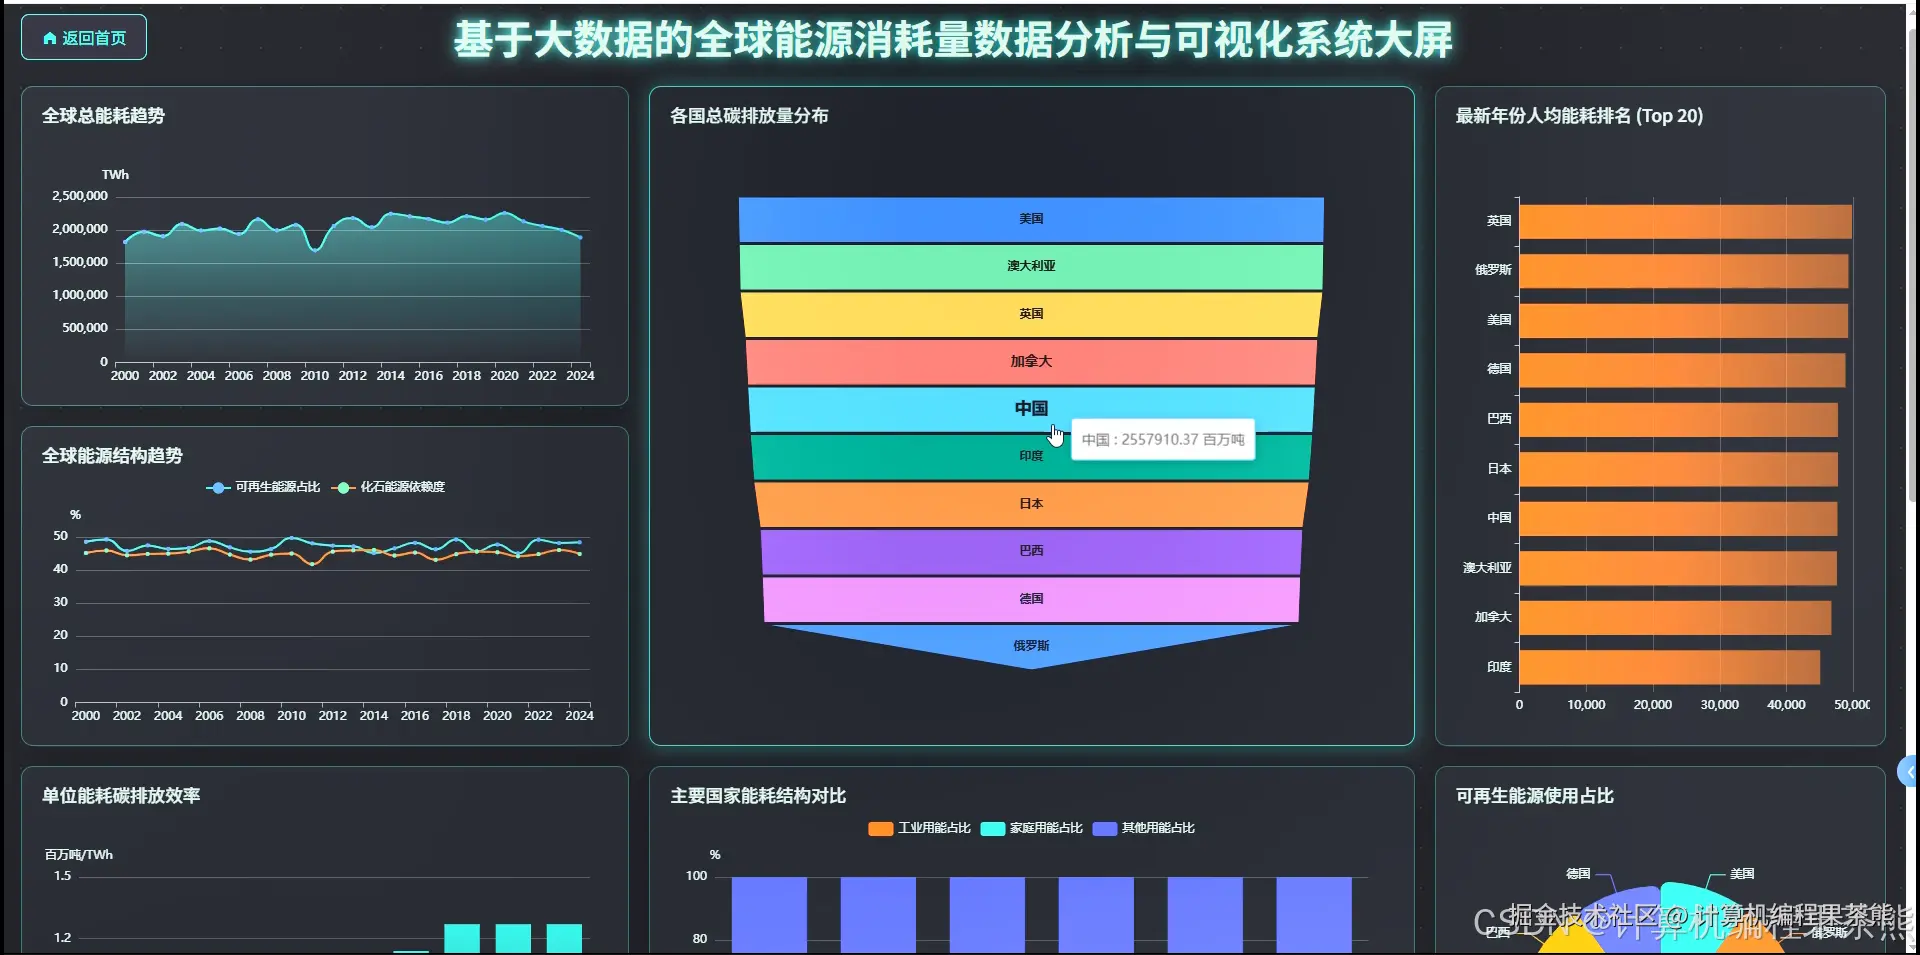Select the 美国 funnel segment

[x=1031, y=219]
